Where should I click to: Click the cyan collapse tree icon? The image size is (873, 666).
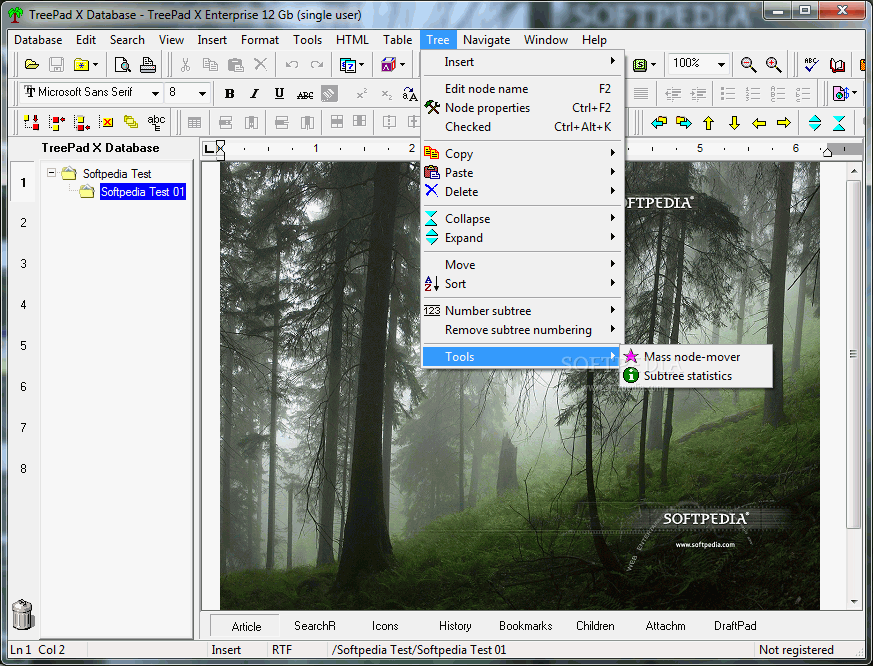pos(839,123)
